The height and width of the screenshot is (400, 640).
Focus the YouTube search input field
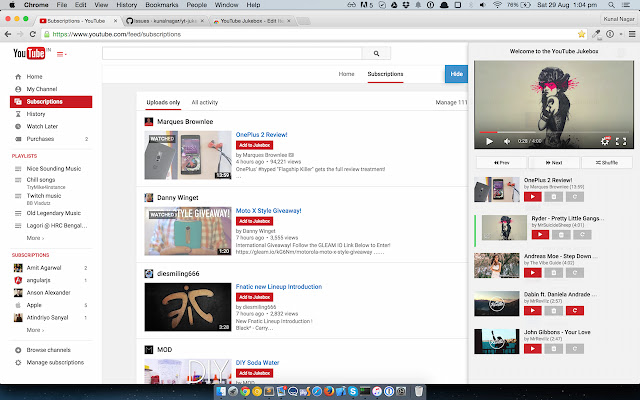click(232, 53)
